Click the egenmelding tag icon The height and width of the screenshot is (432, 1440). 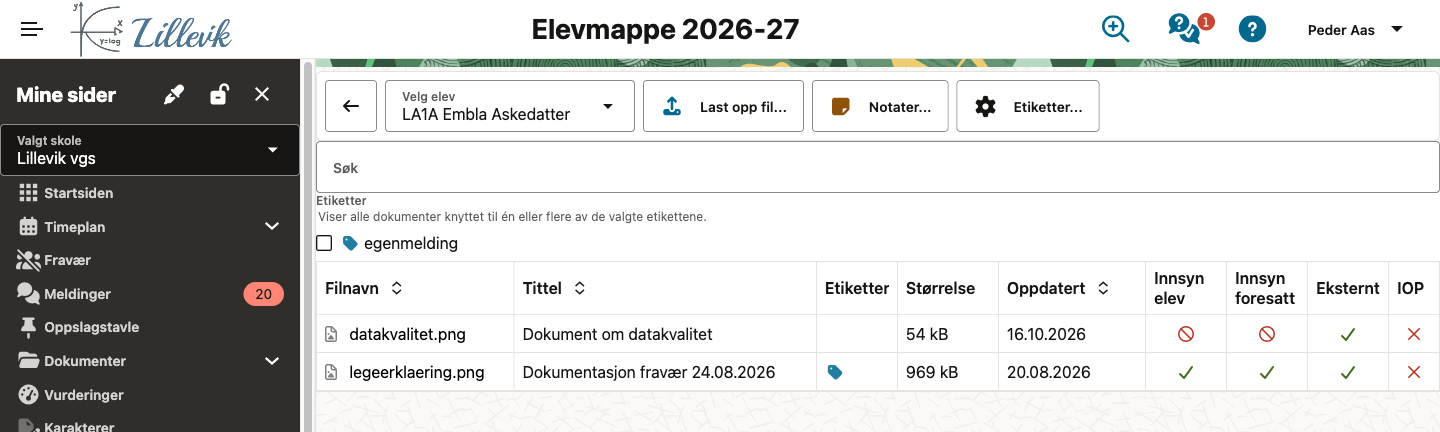coord(350,243)
